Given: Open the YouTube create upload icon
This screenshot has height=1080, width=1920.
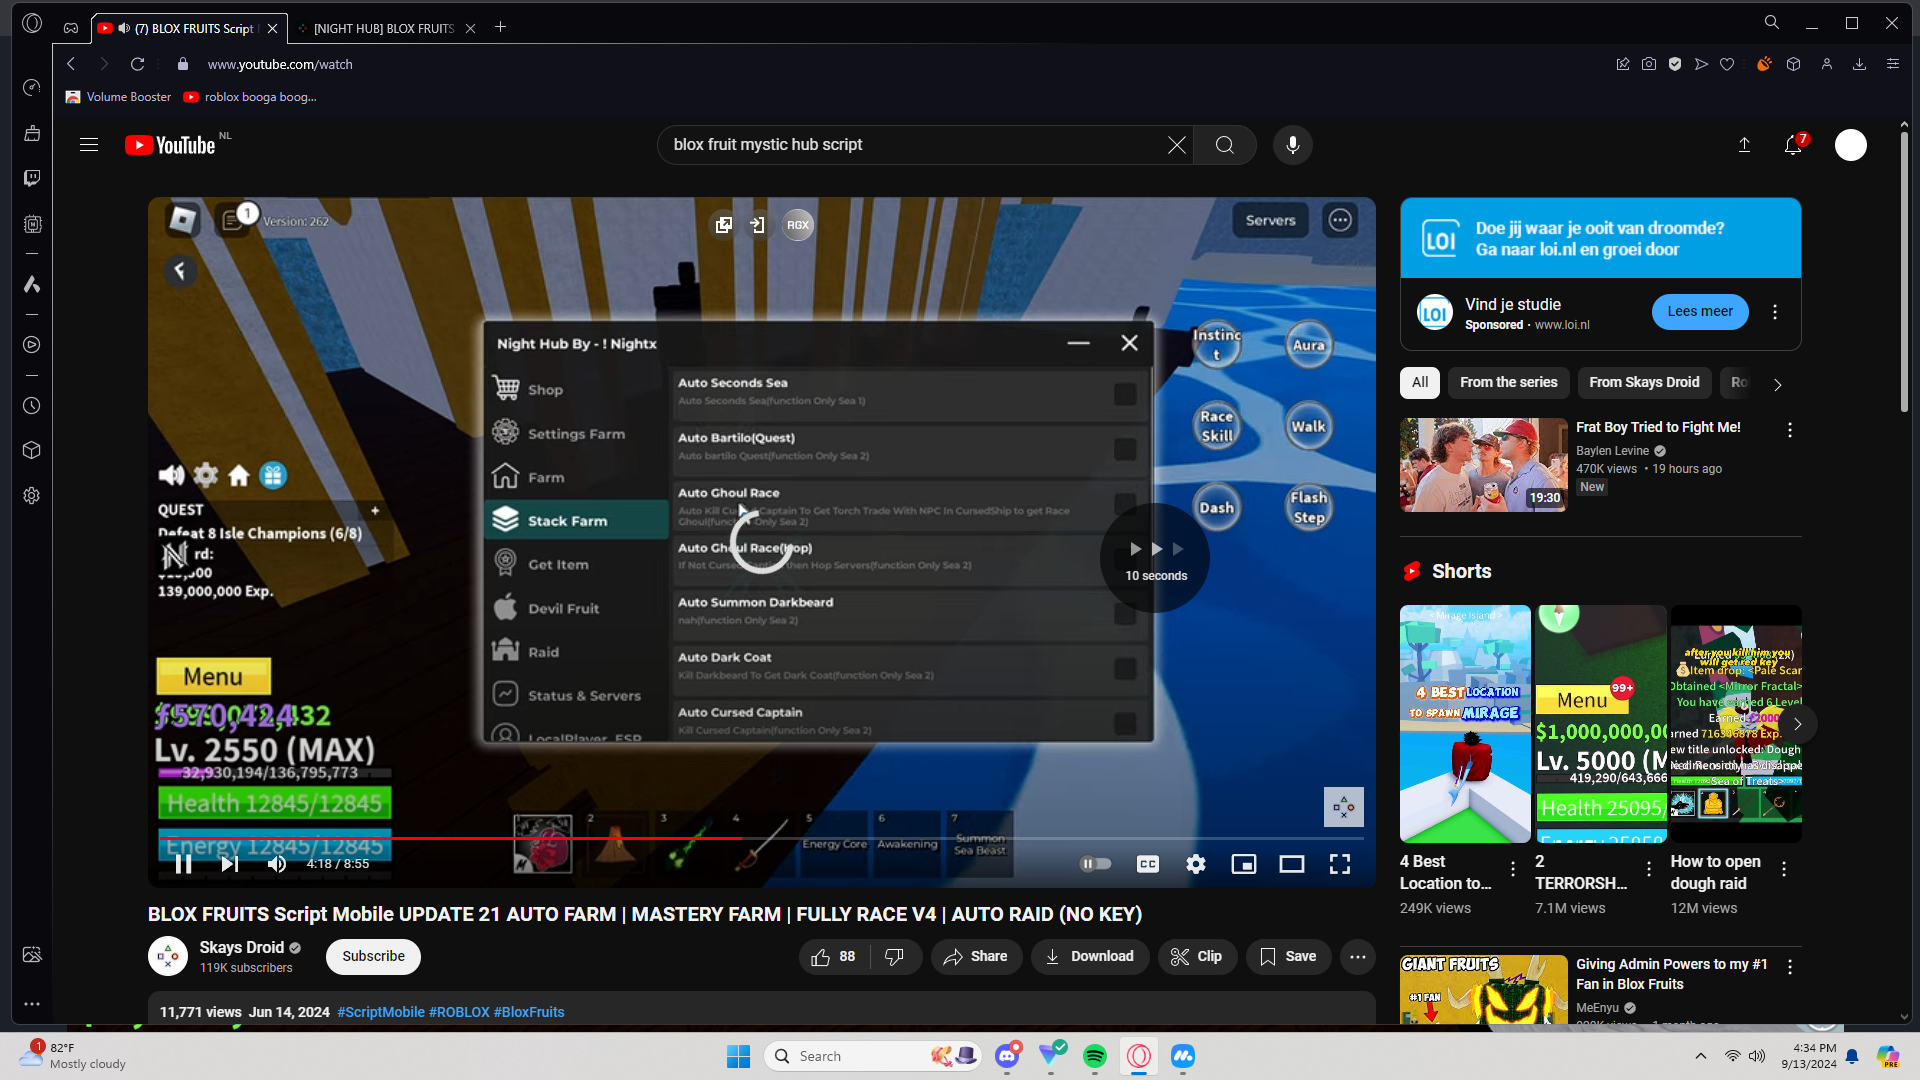Looking at the screenshot, I should pos(1744,145).
